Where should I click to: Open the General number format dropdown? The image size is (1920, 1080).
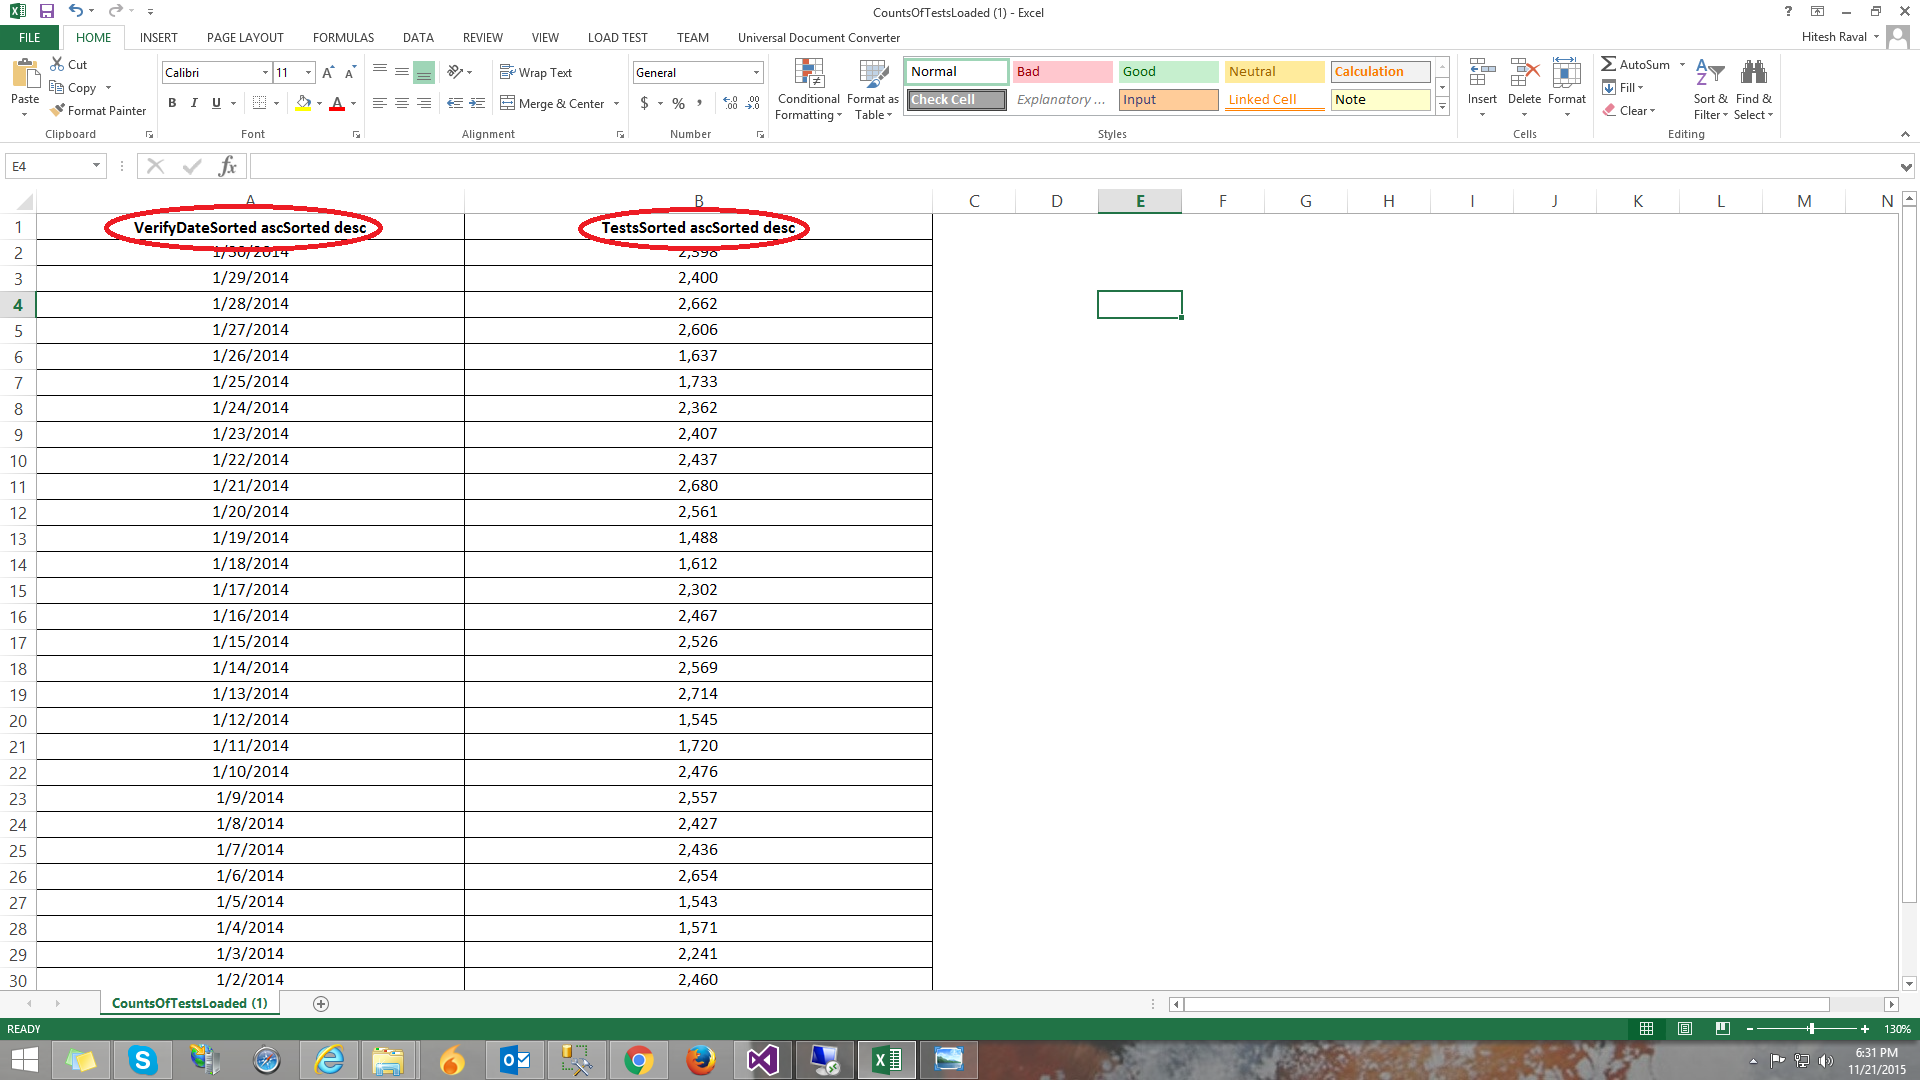[756, 73]
